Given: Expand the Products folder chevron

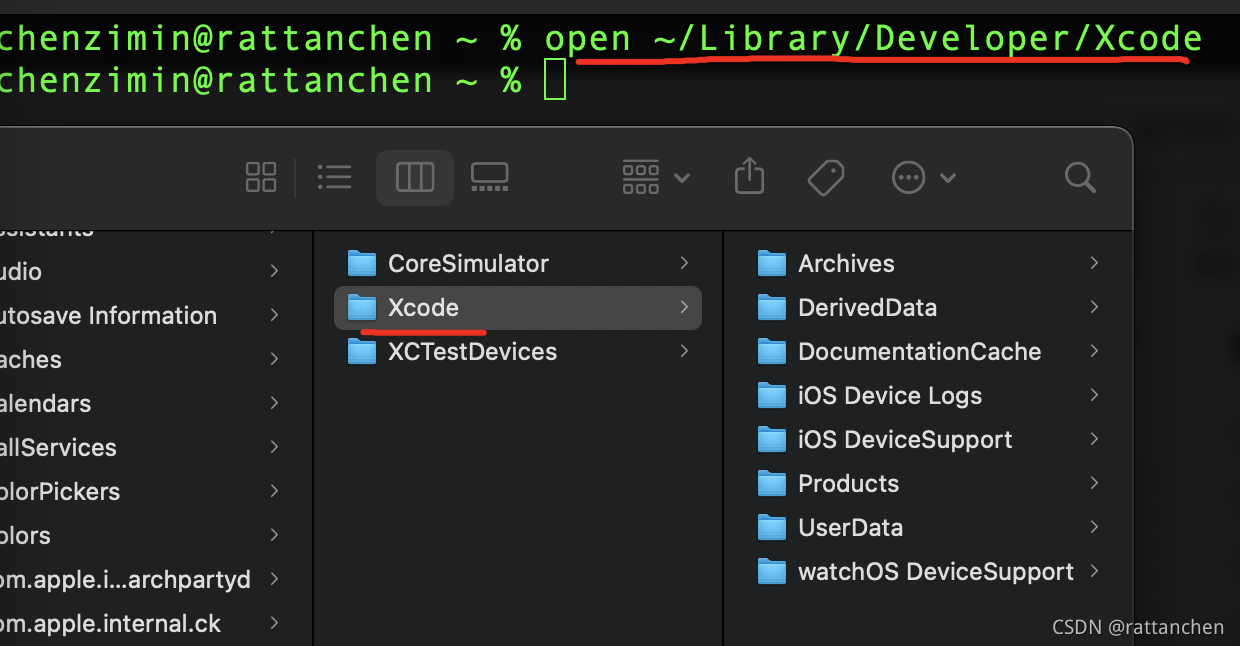Looking at the screenshot, I should point(1094,483).
